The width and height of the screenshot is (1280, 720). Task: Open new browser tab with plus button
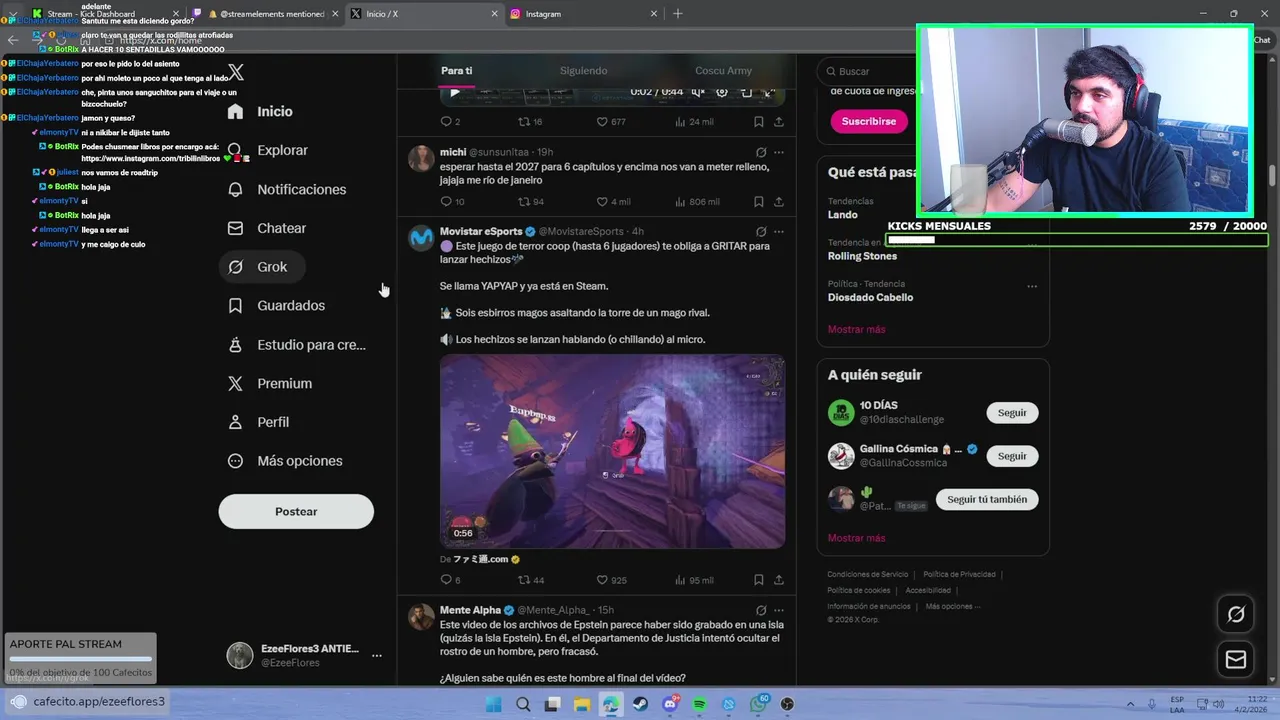[x=678, y=14]
